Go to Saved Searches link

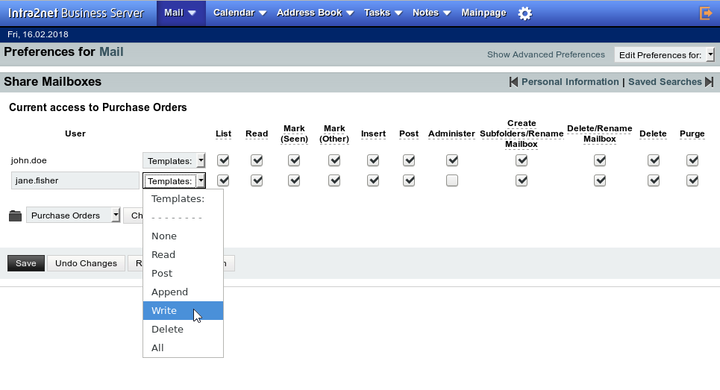click(665, 82)
